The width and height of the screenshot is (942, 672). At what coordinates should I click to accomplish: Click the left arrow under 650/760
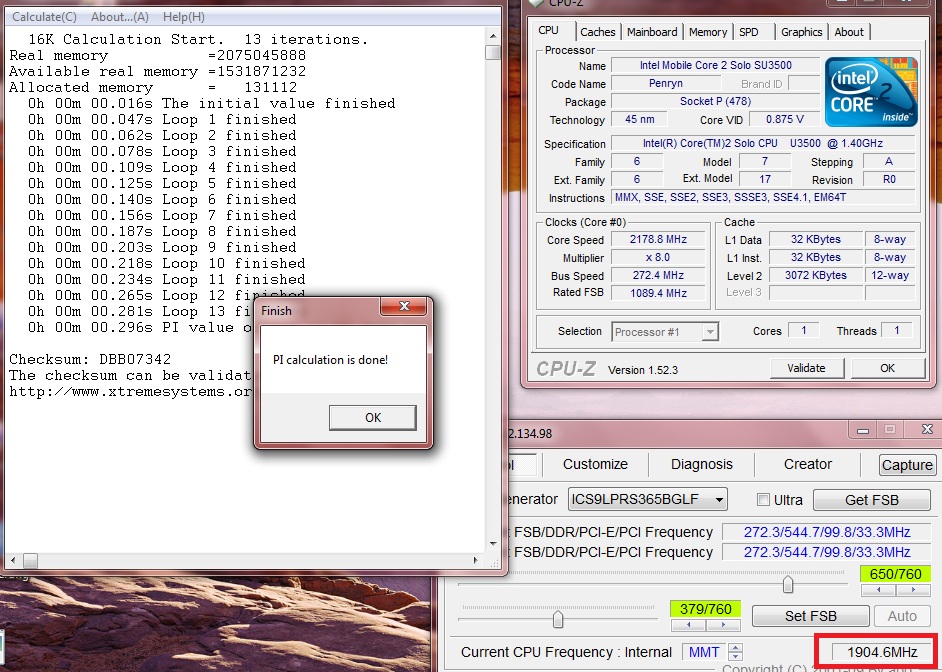tap(878, 590)
